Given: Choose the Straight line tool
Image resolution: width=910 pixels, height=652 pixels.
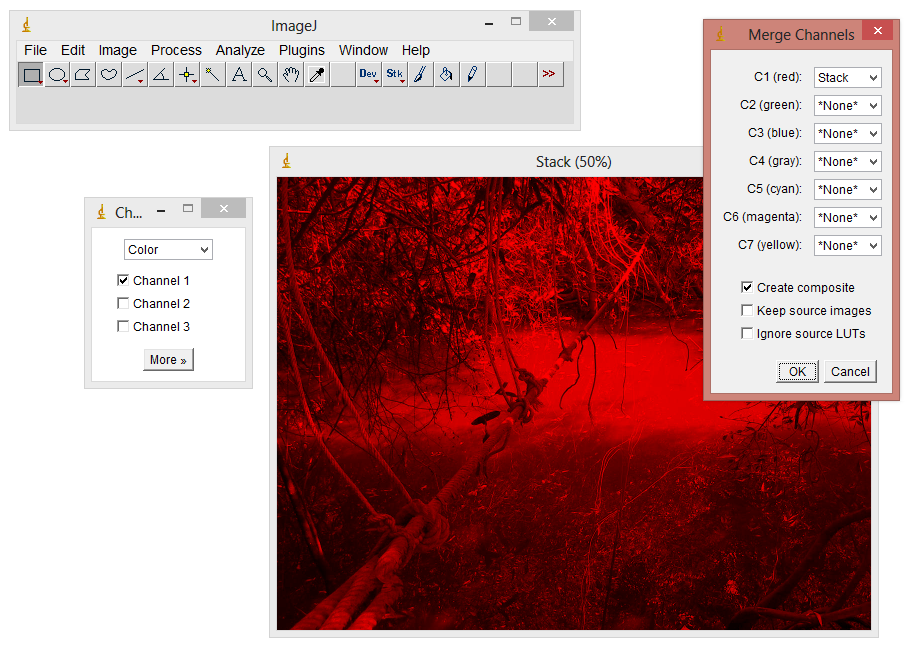Looking at the screenshot, I should click(x=134, y=74).
